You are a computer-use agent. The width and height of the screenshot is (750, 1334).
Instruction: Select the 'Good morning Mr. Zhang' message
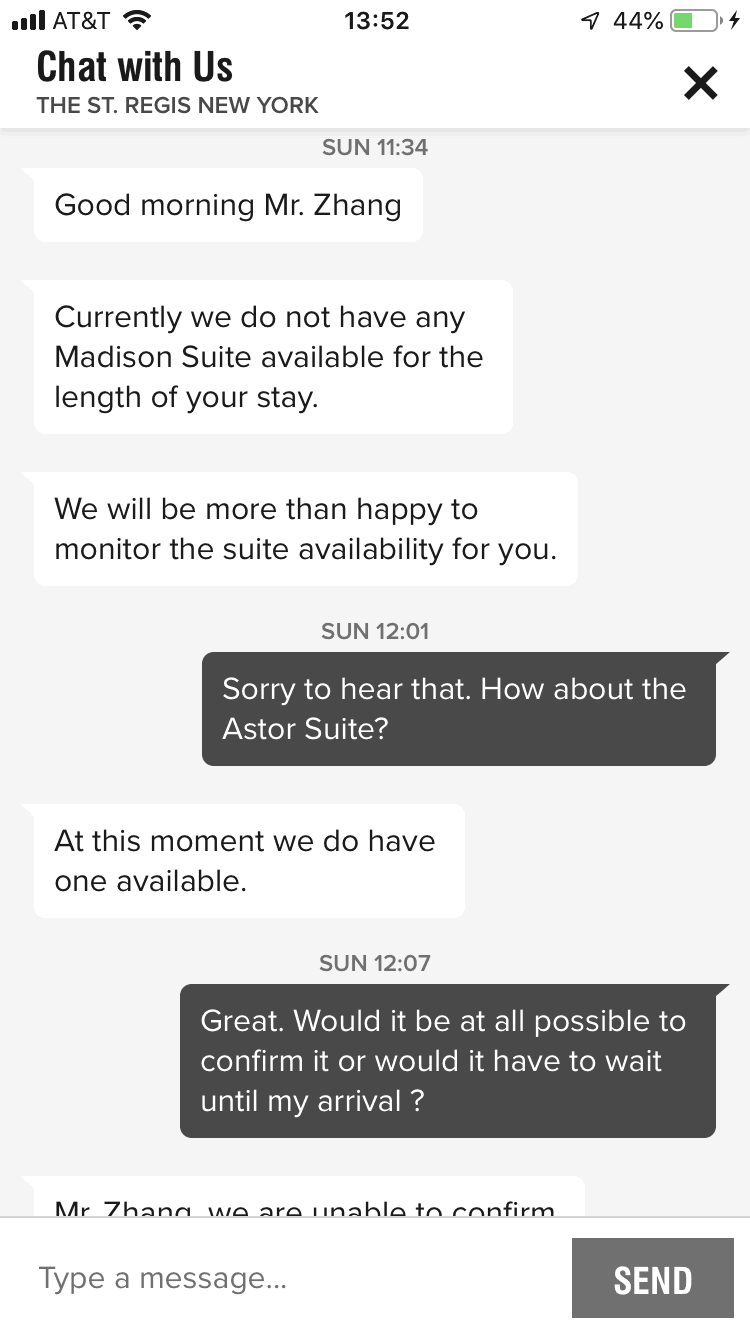click(x=228, y=205)
